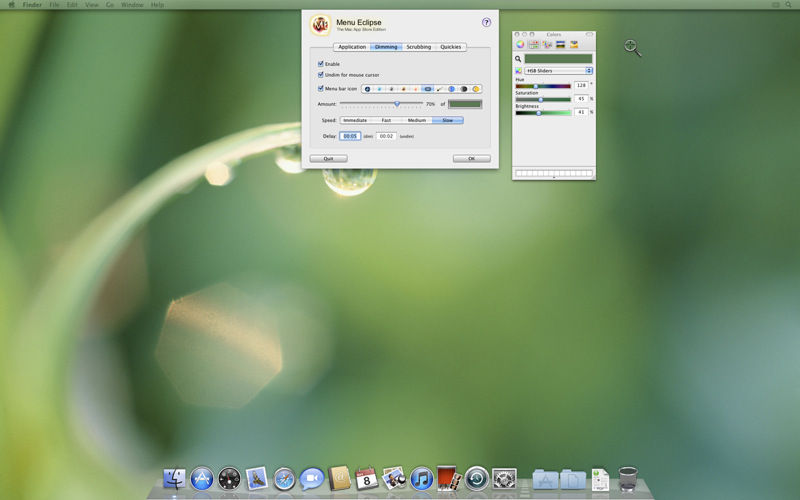Open the Finder menu in menu bar

pos(32,5)
